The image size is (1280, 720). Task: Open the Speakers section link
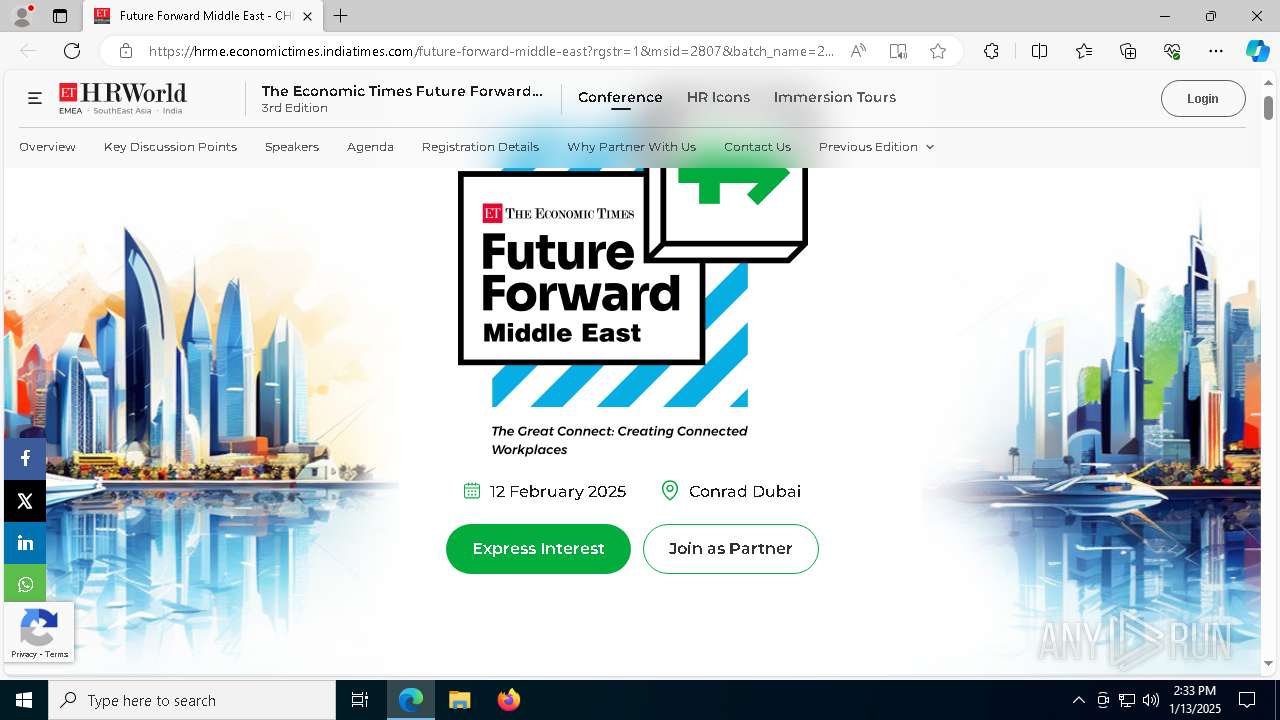292,147
